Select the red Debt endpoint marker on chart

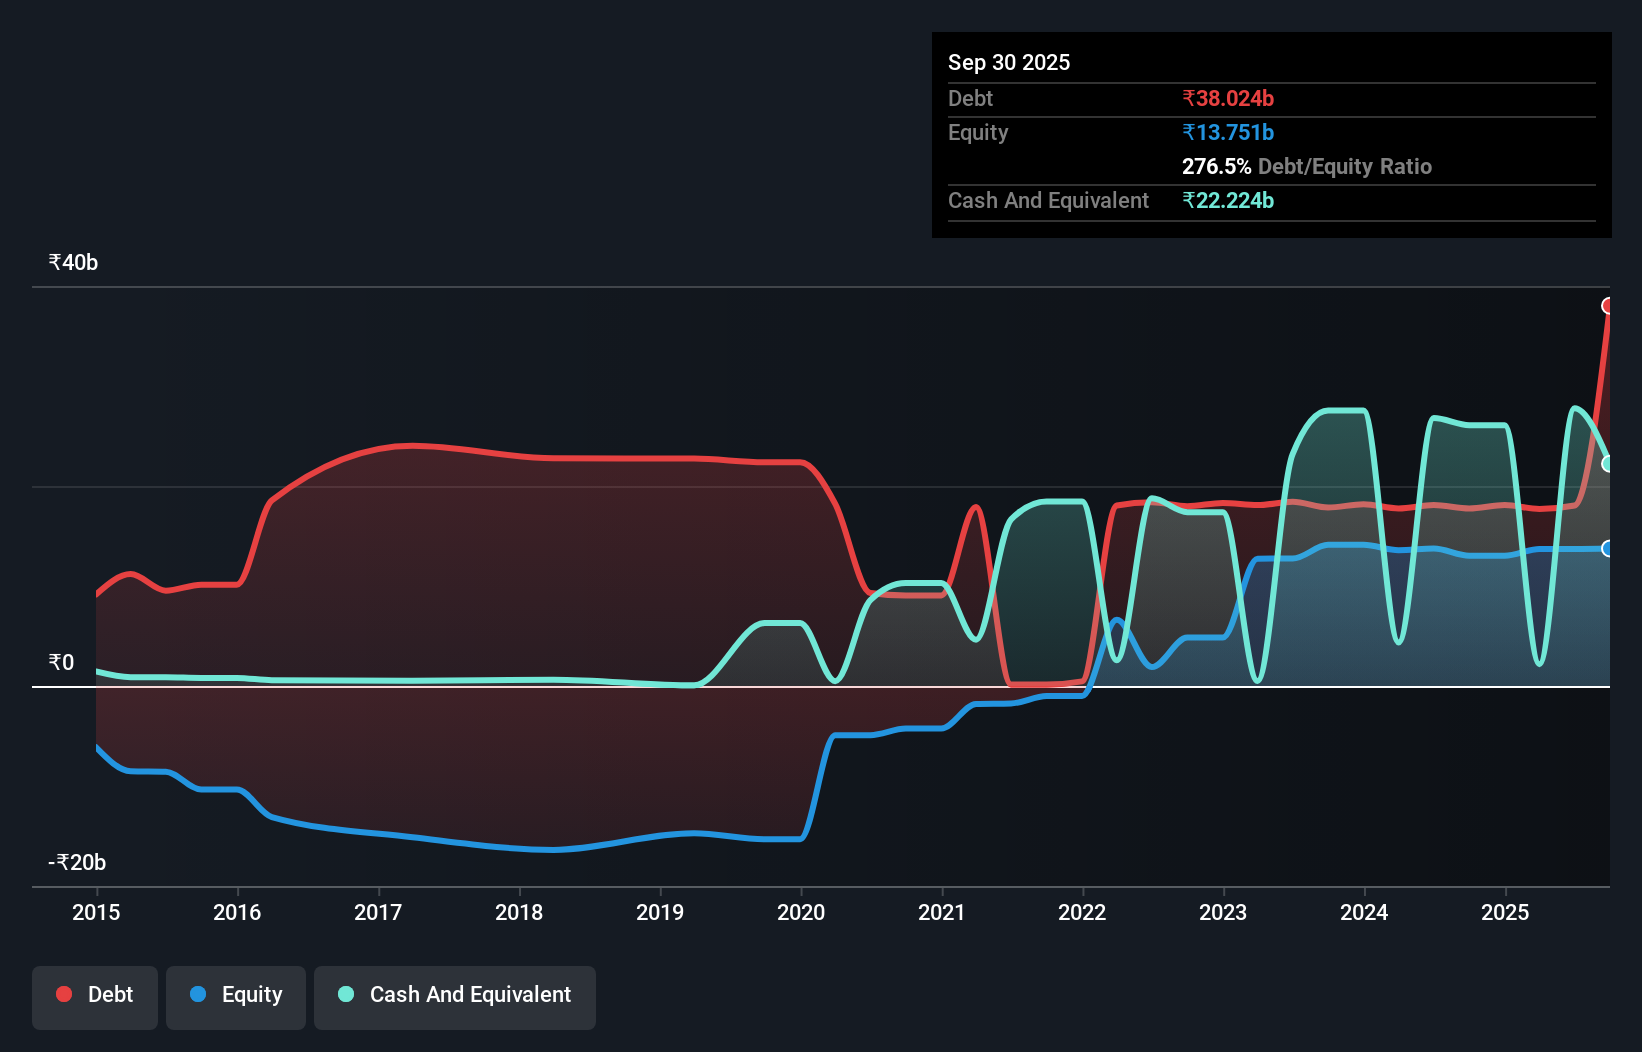click(1609, 305)
